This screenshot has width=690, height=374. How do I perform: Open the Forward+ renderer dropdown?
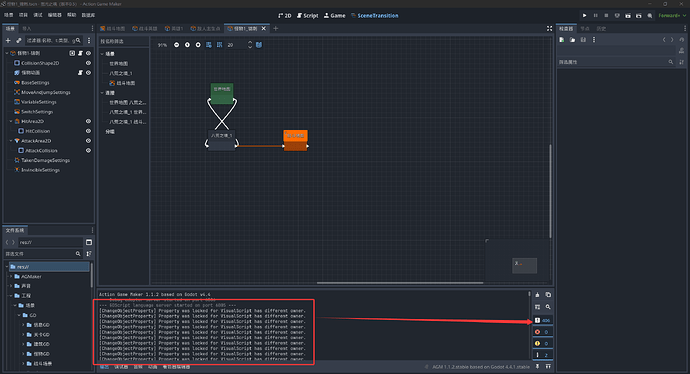pos(671,15)
